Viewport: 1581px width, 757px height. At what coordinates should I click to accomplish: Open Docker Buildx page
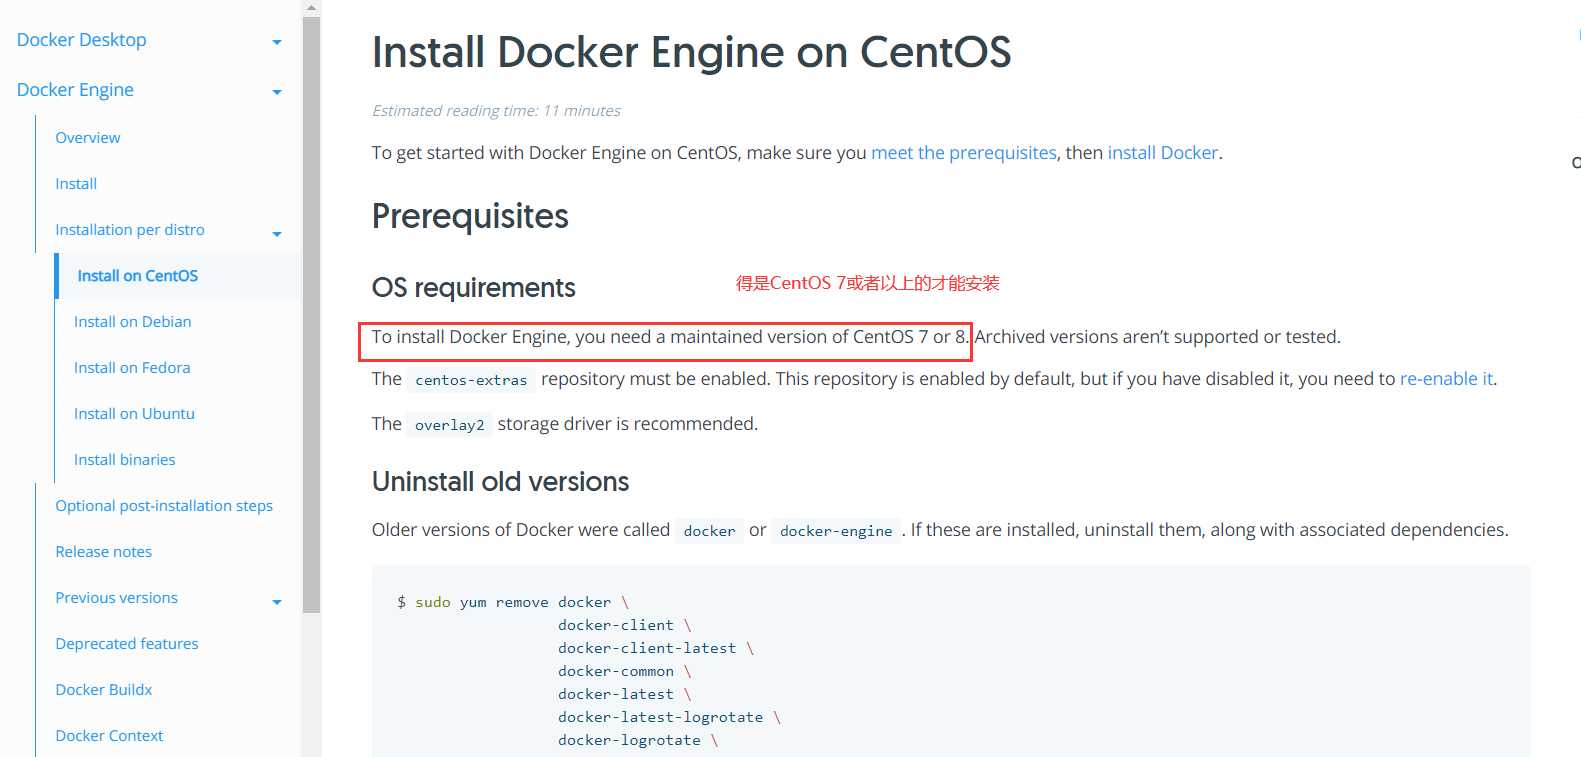point(104,690)
